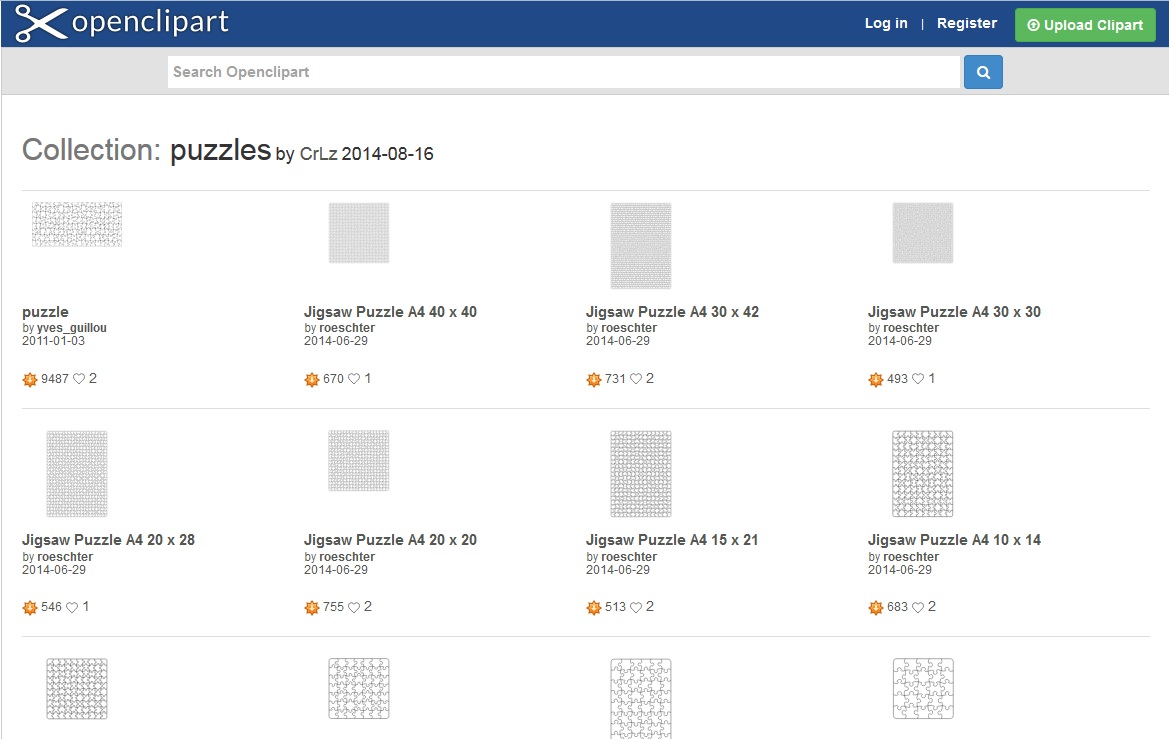This screenshot has width=1169, height=739.
Task: Click the heart icon beside 546 views
Action: 72,607
